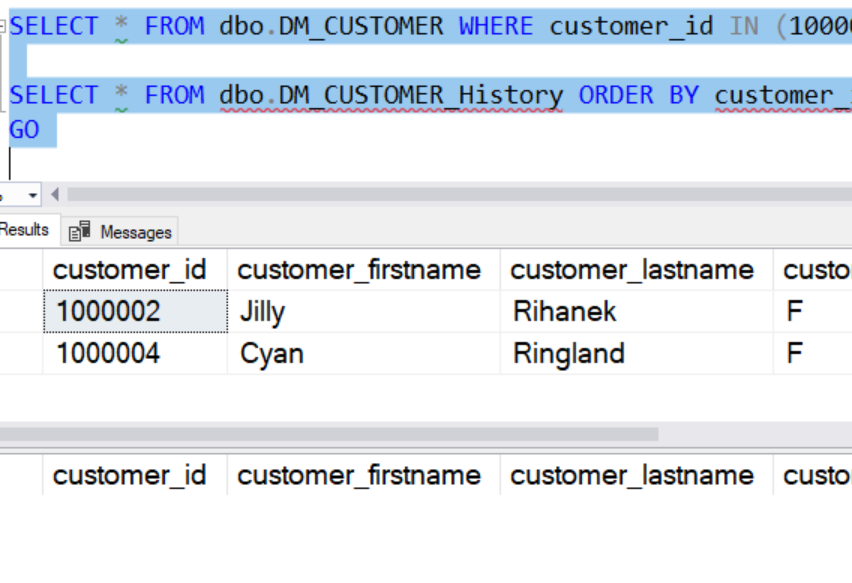Screen dimensions: 852x583
Task: Open the editor zoom level dropdown
Action: pos(33,195)
